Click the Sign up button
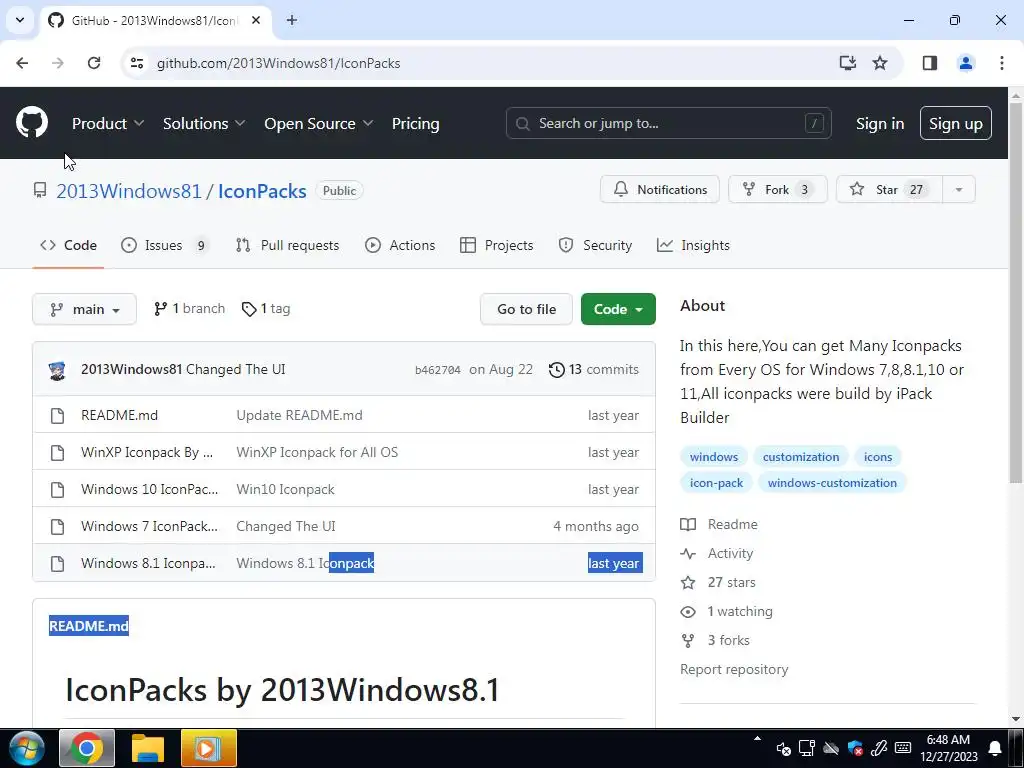 click(955, 123)
